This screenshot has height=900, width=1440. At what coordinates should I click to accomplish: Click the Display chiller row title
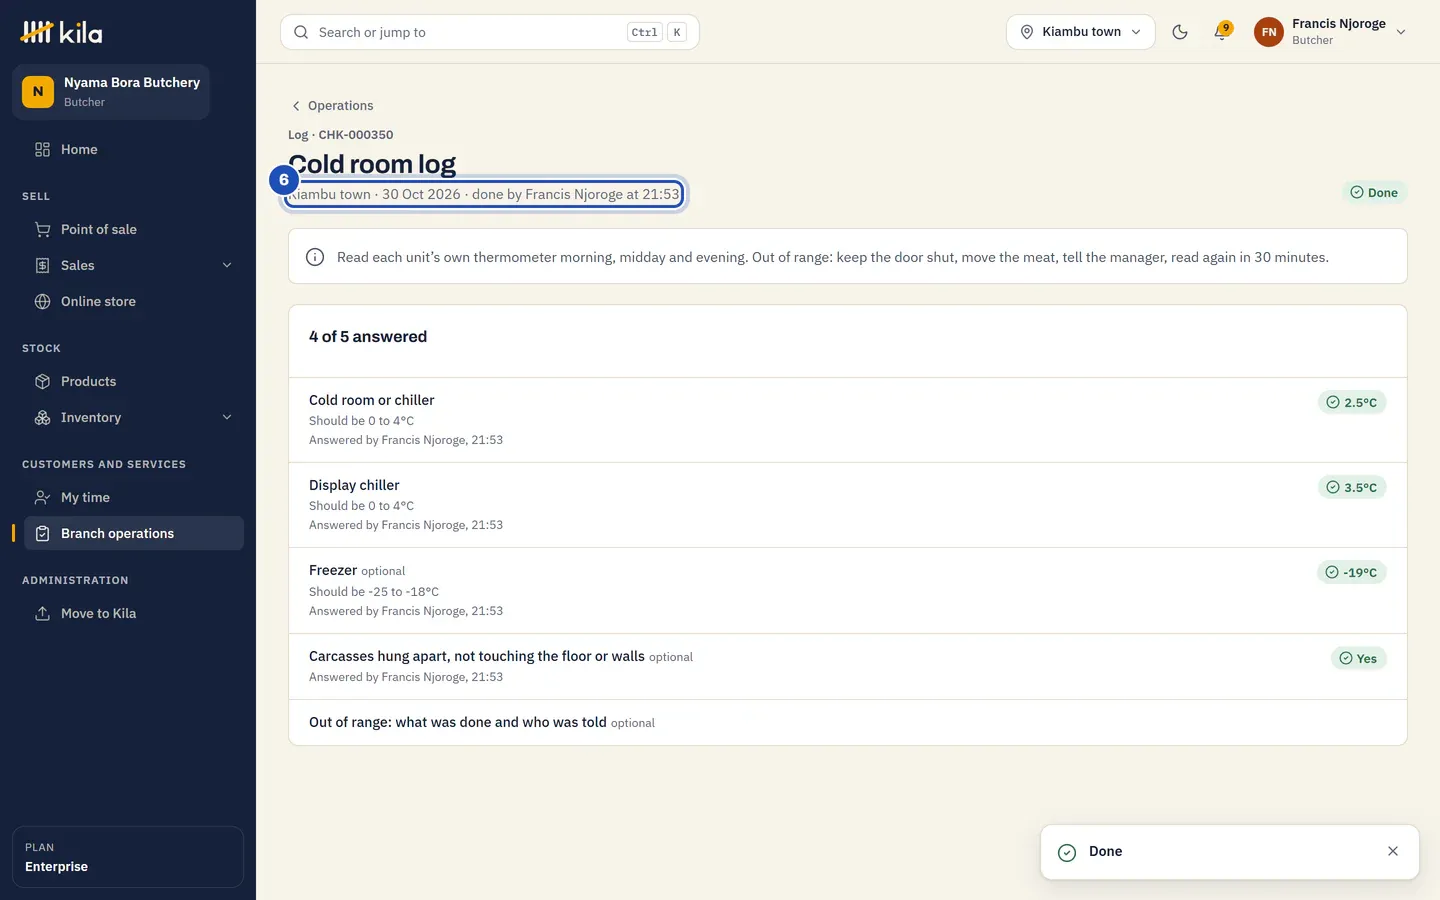coord(354,485)
